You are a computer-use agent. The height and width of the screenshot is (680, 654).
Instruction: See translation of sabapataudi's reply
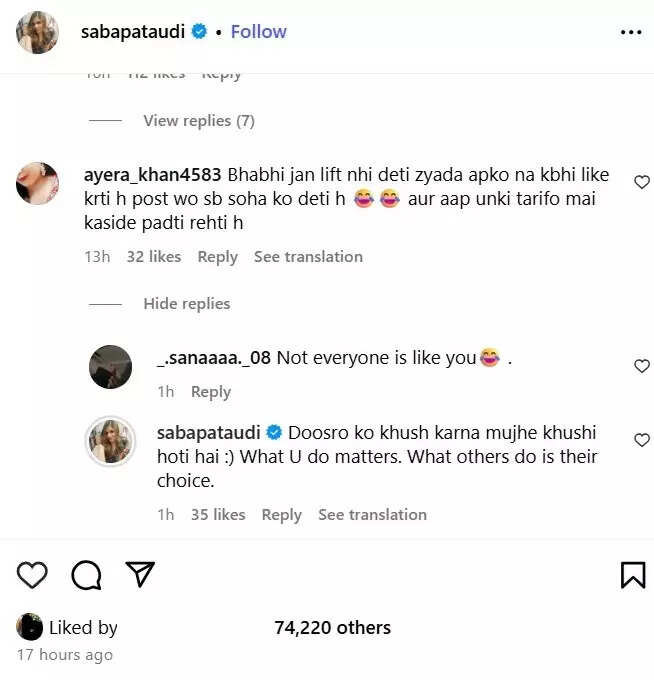tap(372, 515)
